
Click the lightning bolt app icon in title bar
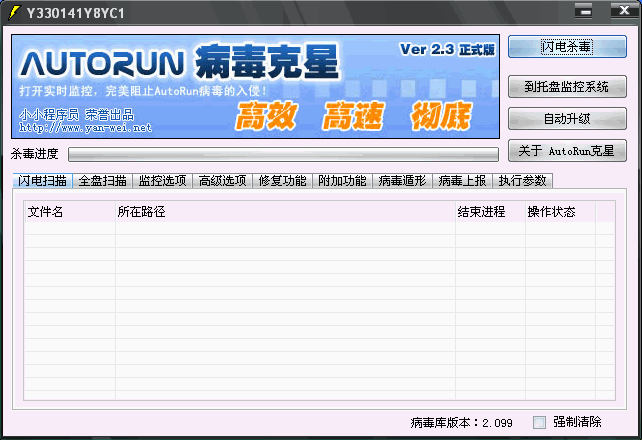point(14,12)
